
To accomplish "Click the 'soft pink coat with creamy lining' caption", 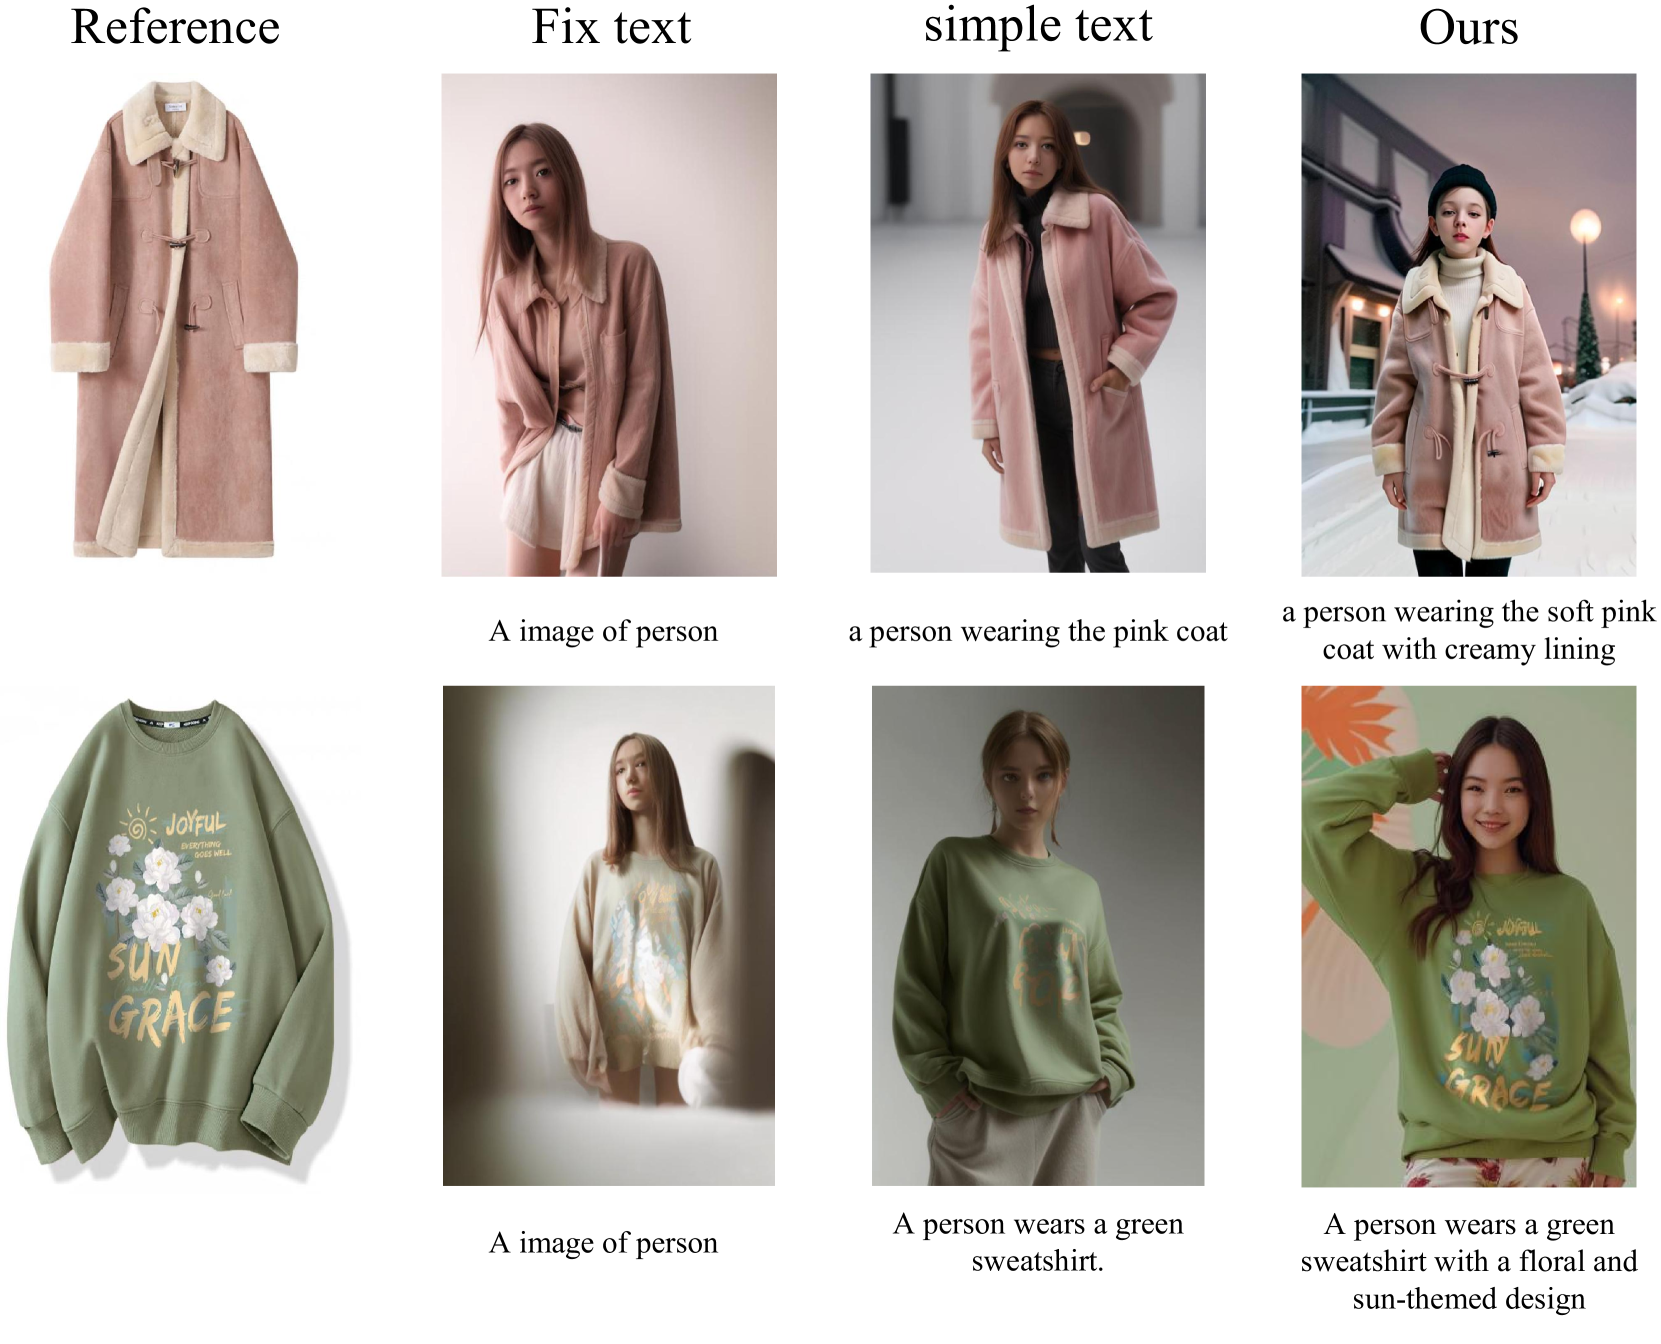I will coord(1468,630).
